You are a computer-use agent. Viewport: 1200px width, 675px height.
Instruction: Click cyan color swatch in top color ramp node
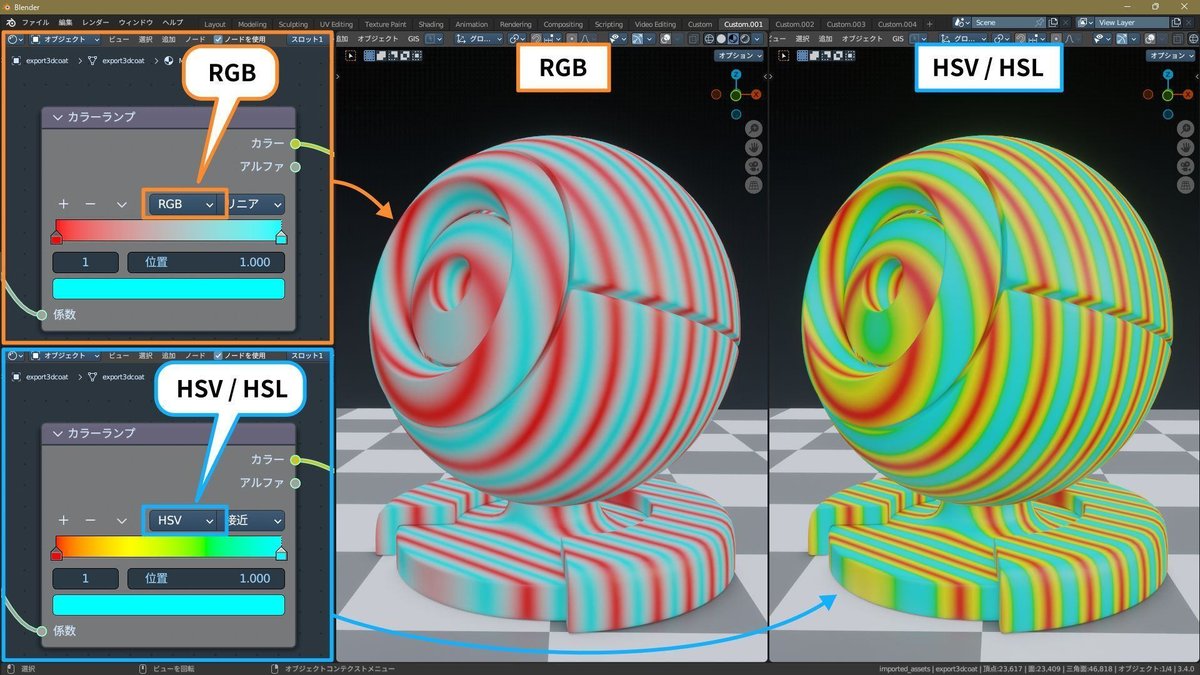169,289
